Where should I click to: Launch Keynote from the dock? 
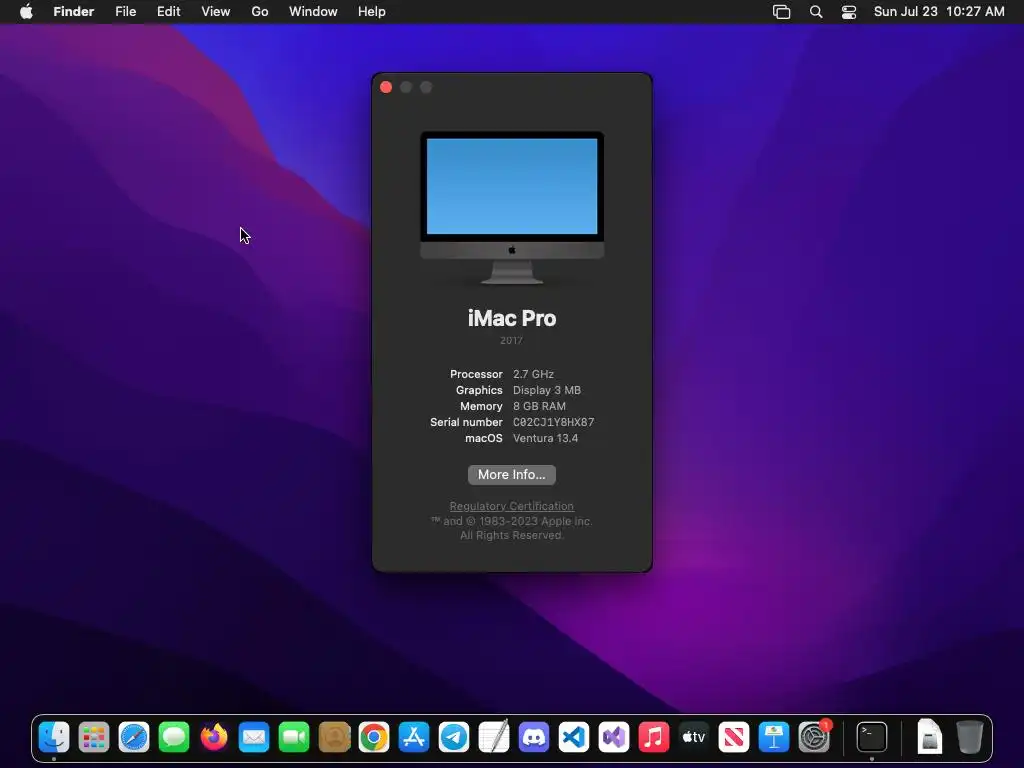point(774,737)
